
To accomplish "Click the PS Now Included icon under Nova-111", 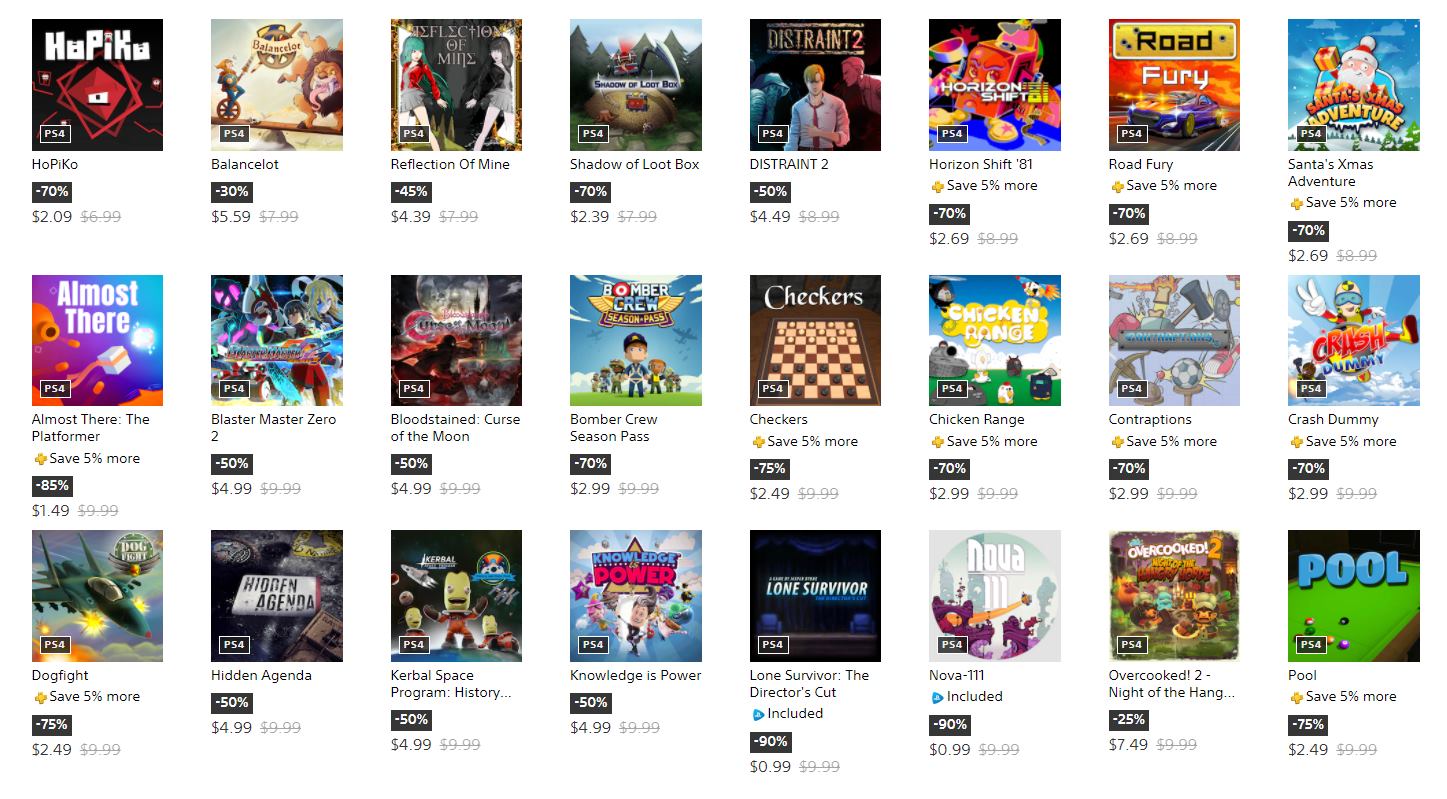I will coord(937,697).
